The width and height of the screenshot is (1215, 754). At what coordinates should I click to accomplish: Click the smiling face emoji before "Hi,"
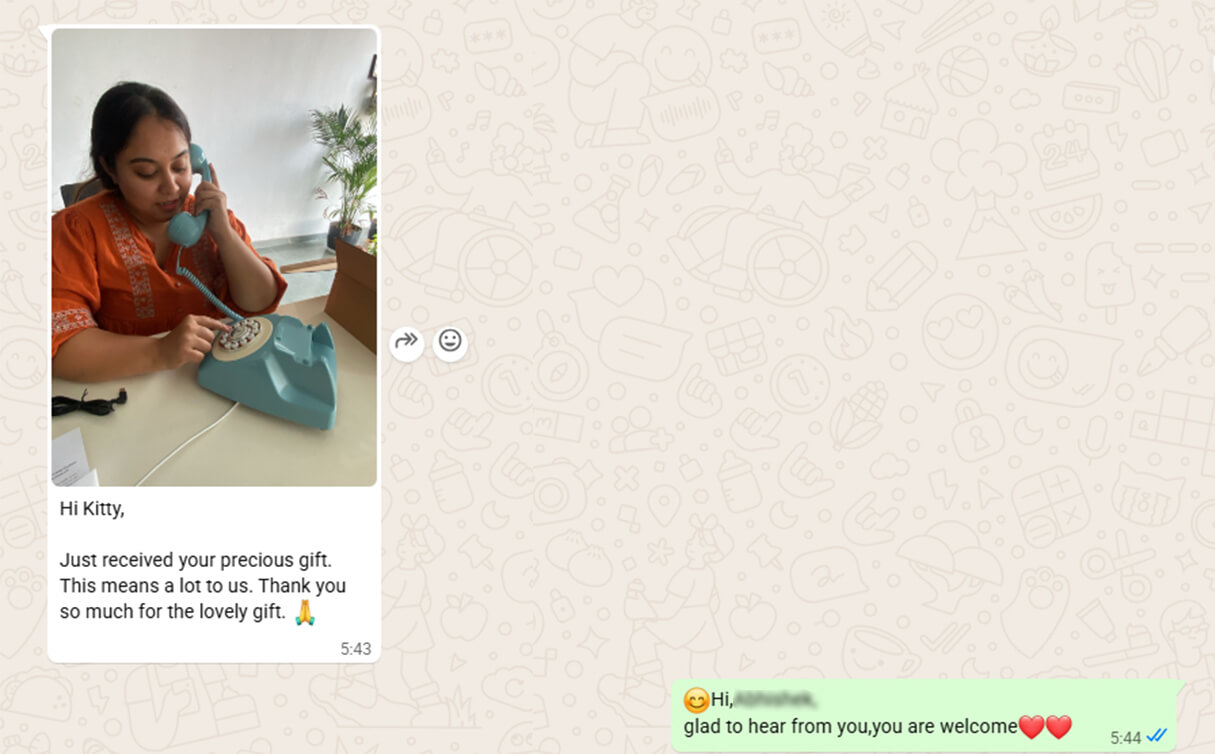pyautogui.click(x=695, y=700)
